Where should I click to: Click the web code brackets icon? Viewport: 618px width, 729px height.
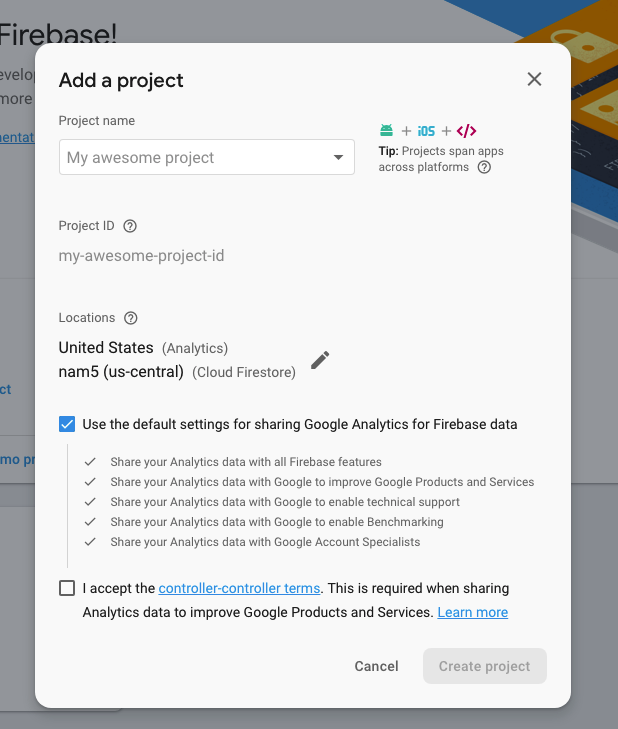pos(466,131)
